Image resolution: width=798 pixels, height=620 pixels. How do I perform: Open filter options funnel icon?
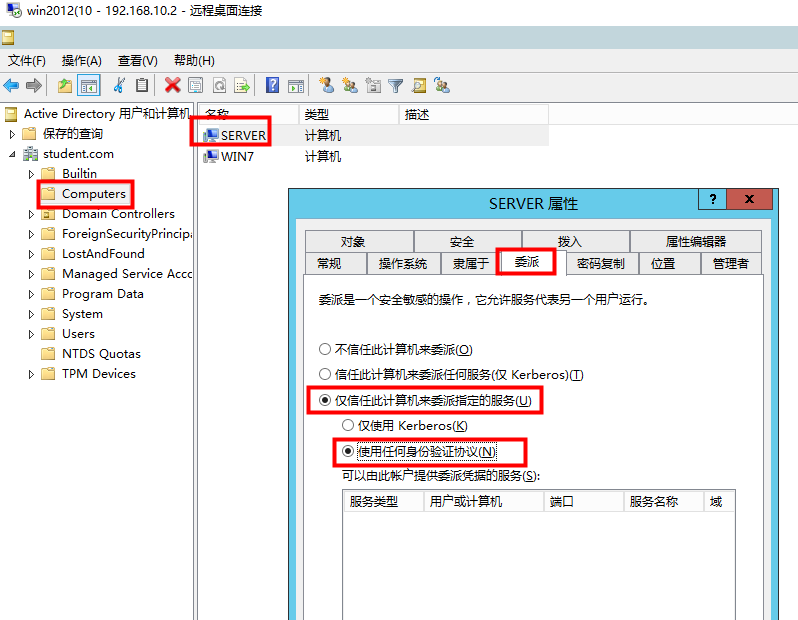pos(395,86)
